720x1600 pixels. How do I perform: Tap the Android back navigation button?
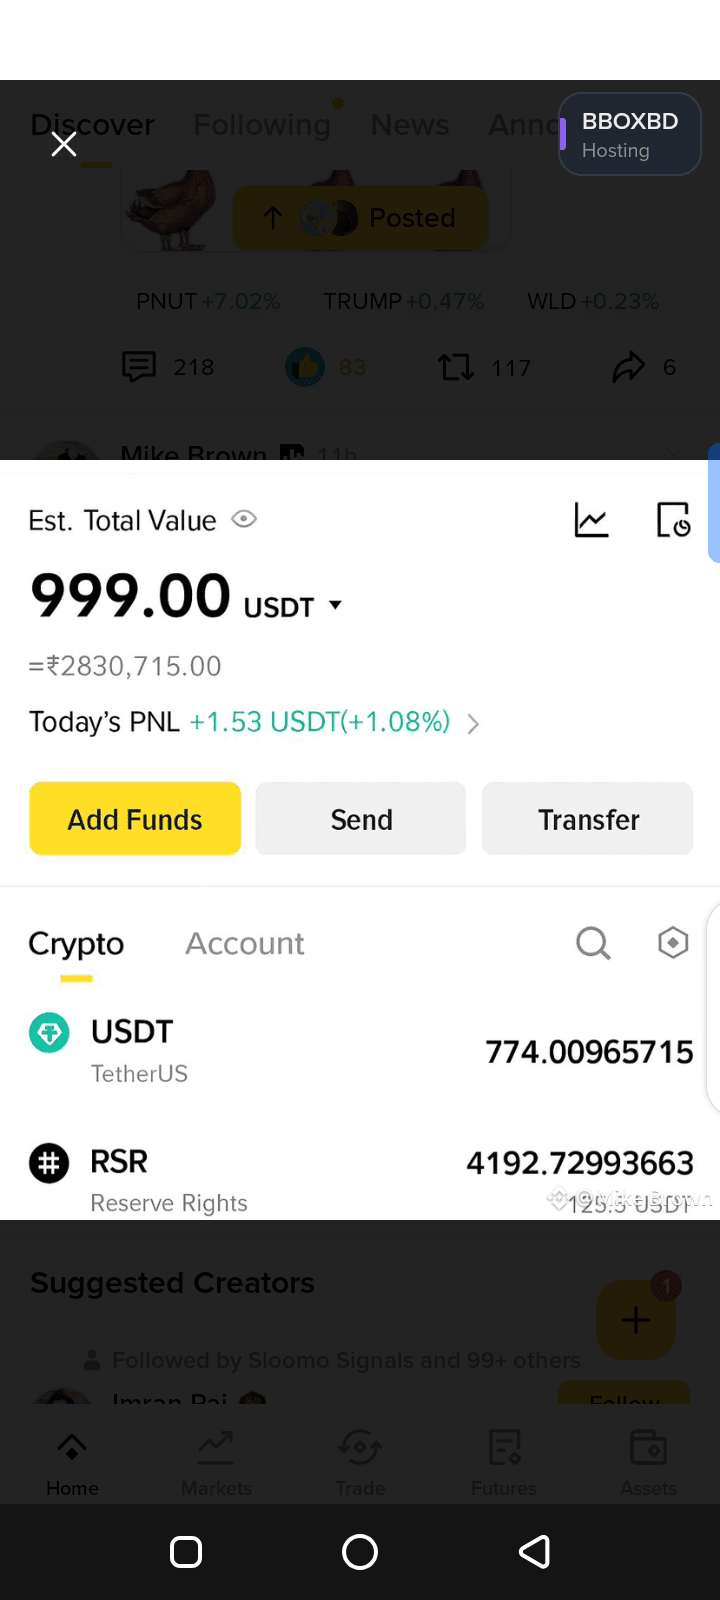pos(534,1551)
